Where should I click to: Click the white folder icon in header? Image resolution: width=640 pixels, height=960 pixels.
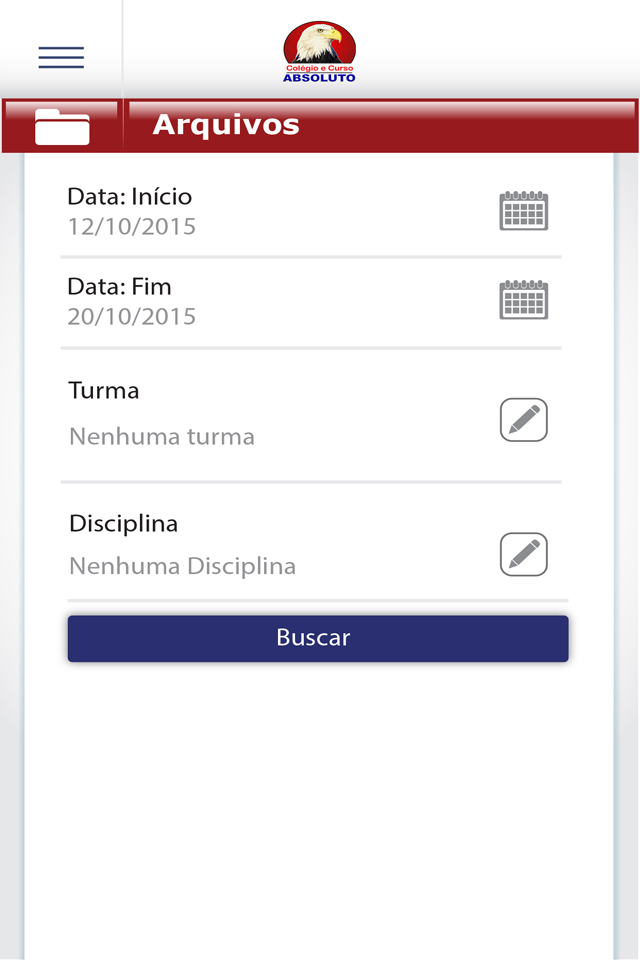pos(62,126)
